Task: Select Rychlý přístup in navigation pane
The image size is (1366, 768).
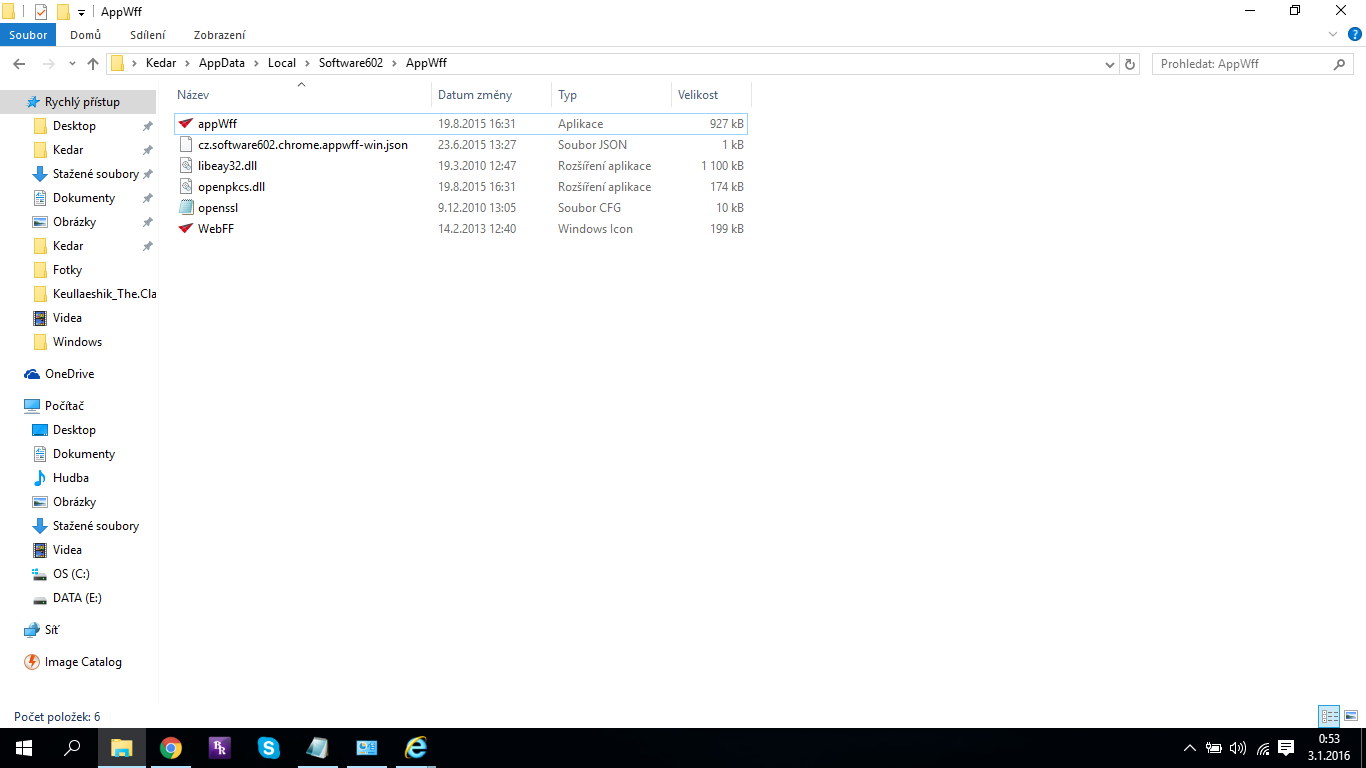Action: (x=80, y=102)
